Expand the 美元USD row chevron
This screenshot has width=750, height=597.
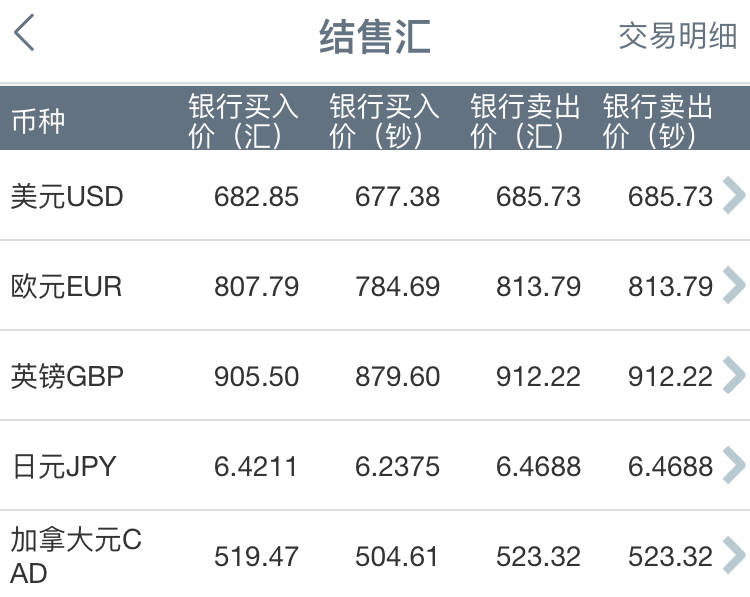(733, 196)
